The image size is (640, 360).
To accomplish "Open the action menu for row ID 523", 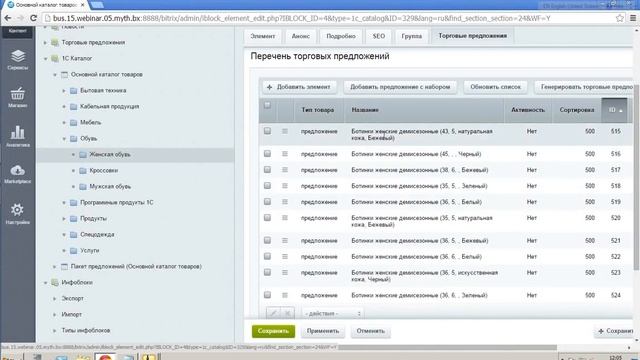I will 285,273.
